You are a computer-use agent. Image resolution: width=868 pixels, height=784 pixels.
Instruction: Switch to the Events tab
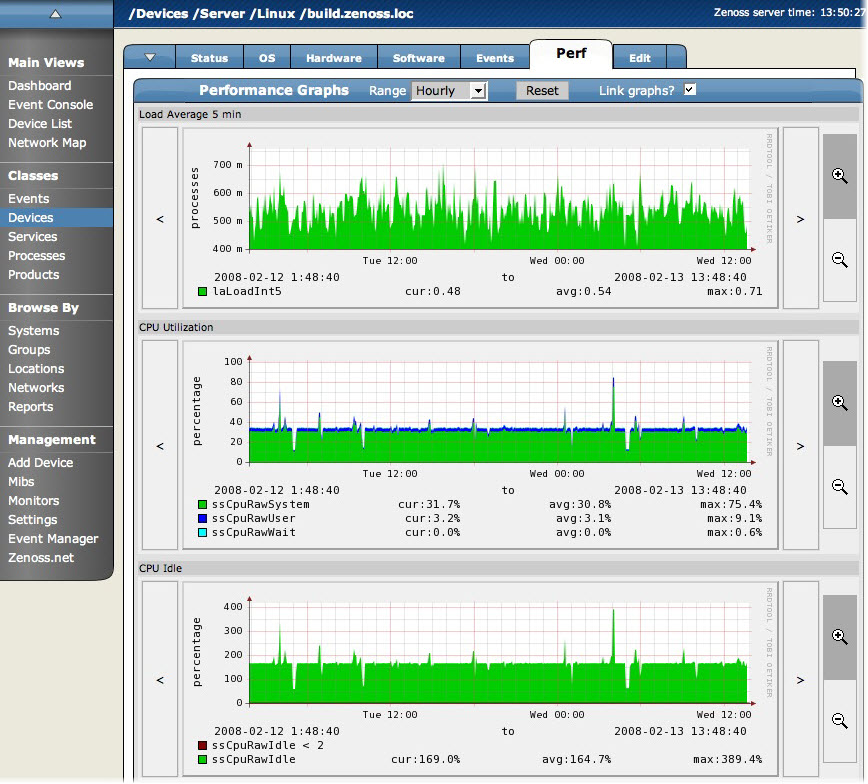coord(495,58)
